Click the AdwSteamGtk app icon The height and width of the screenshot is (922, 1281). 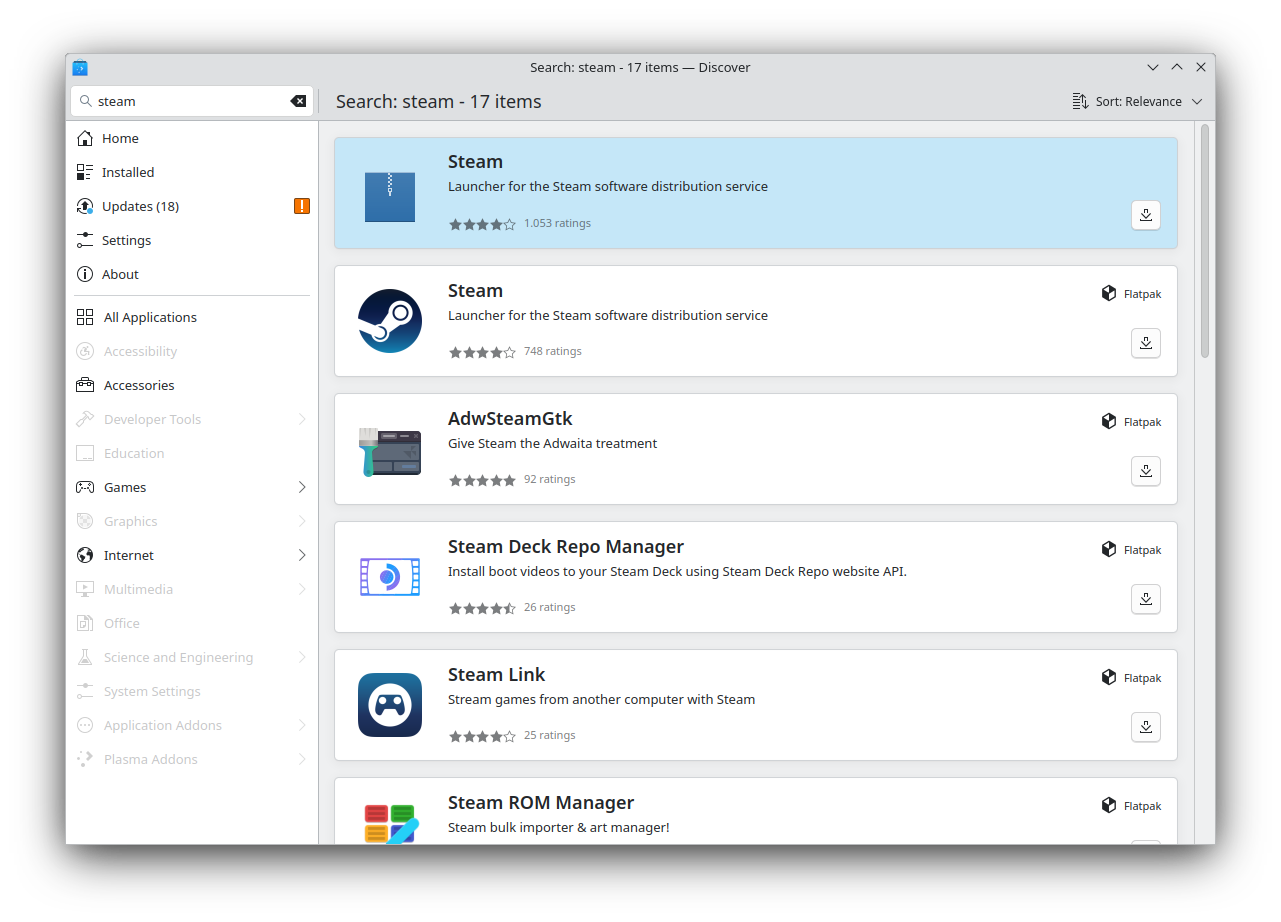pos(390,451)
